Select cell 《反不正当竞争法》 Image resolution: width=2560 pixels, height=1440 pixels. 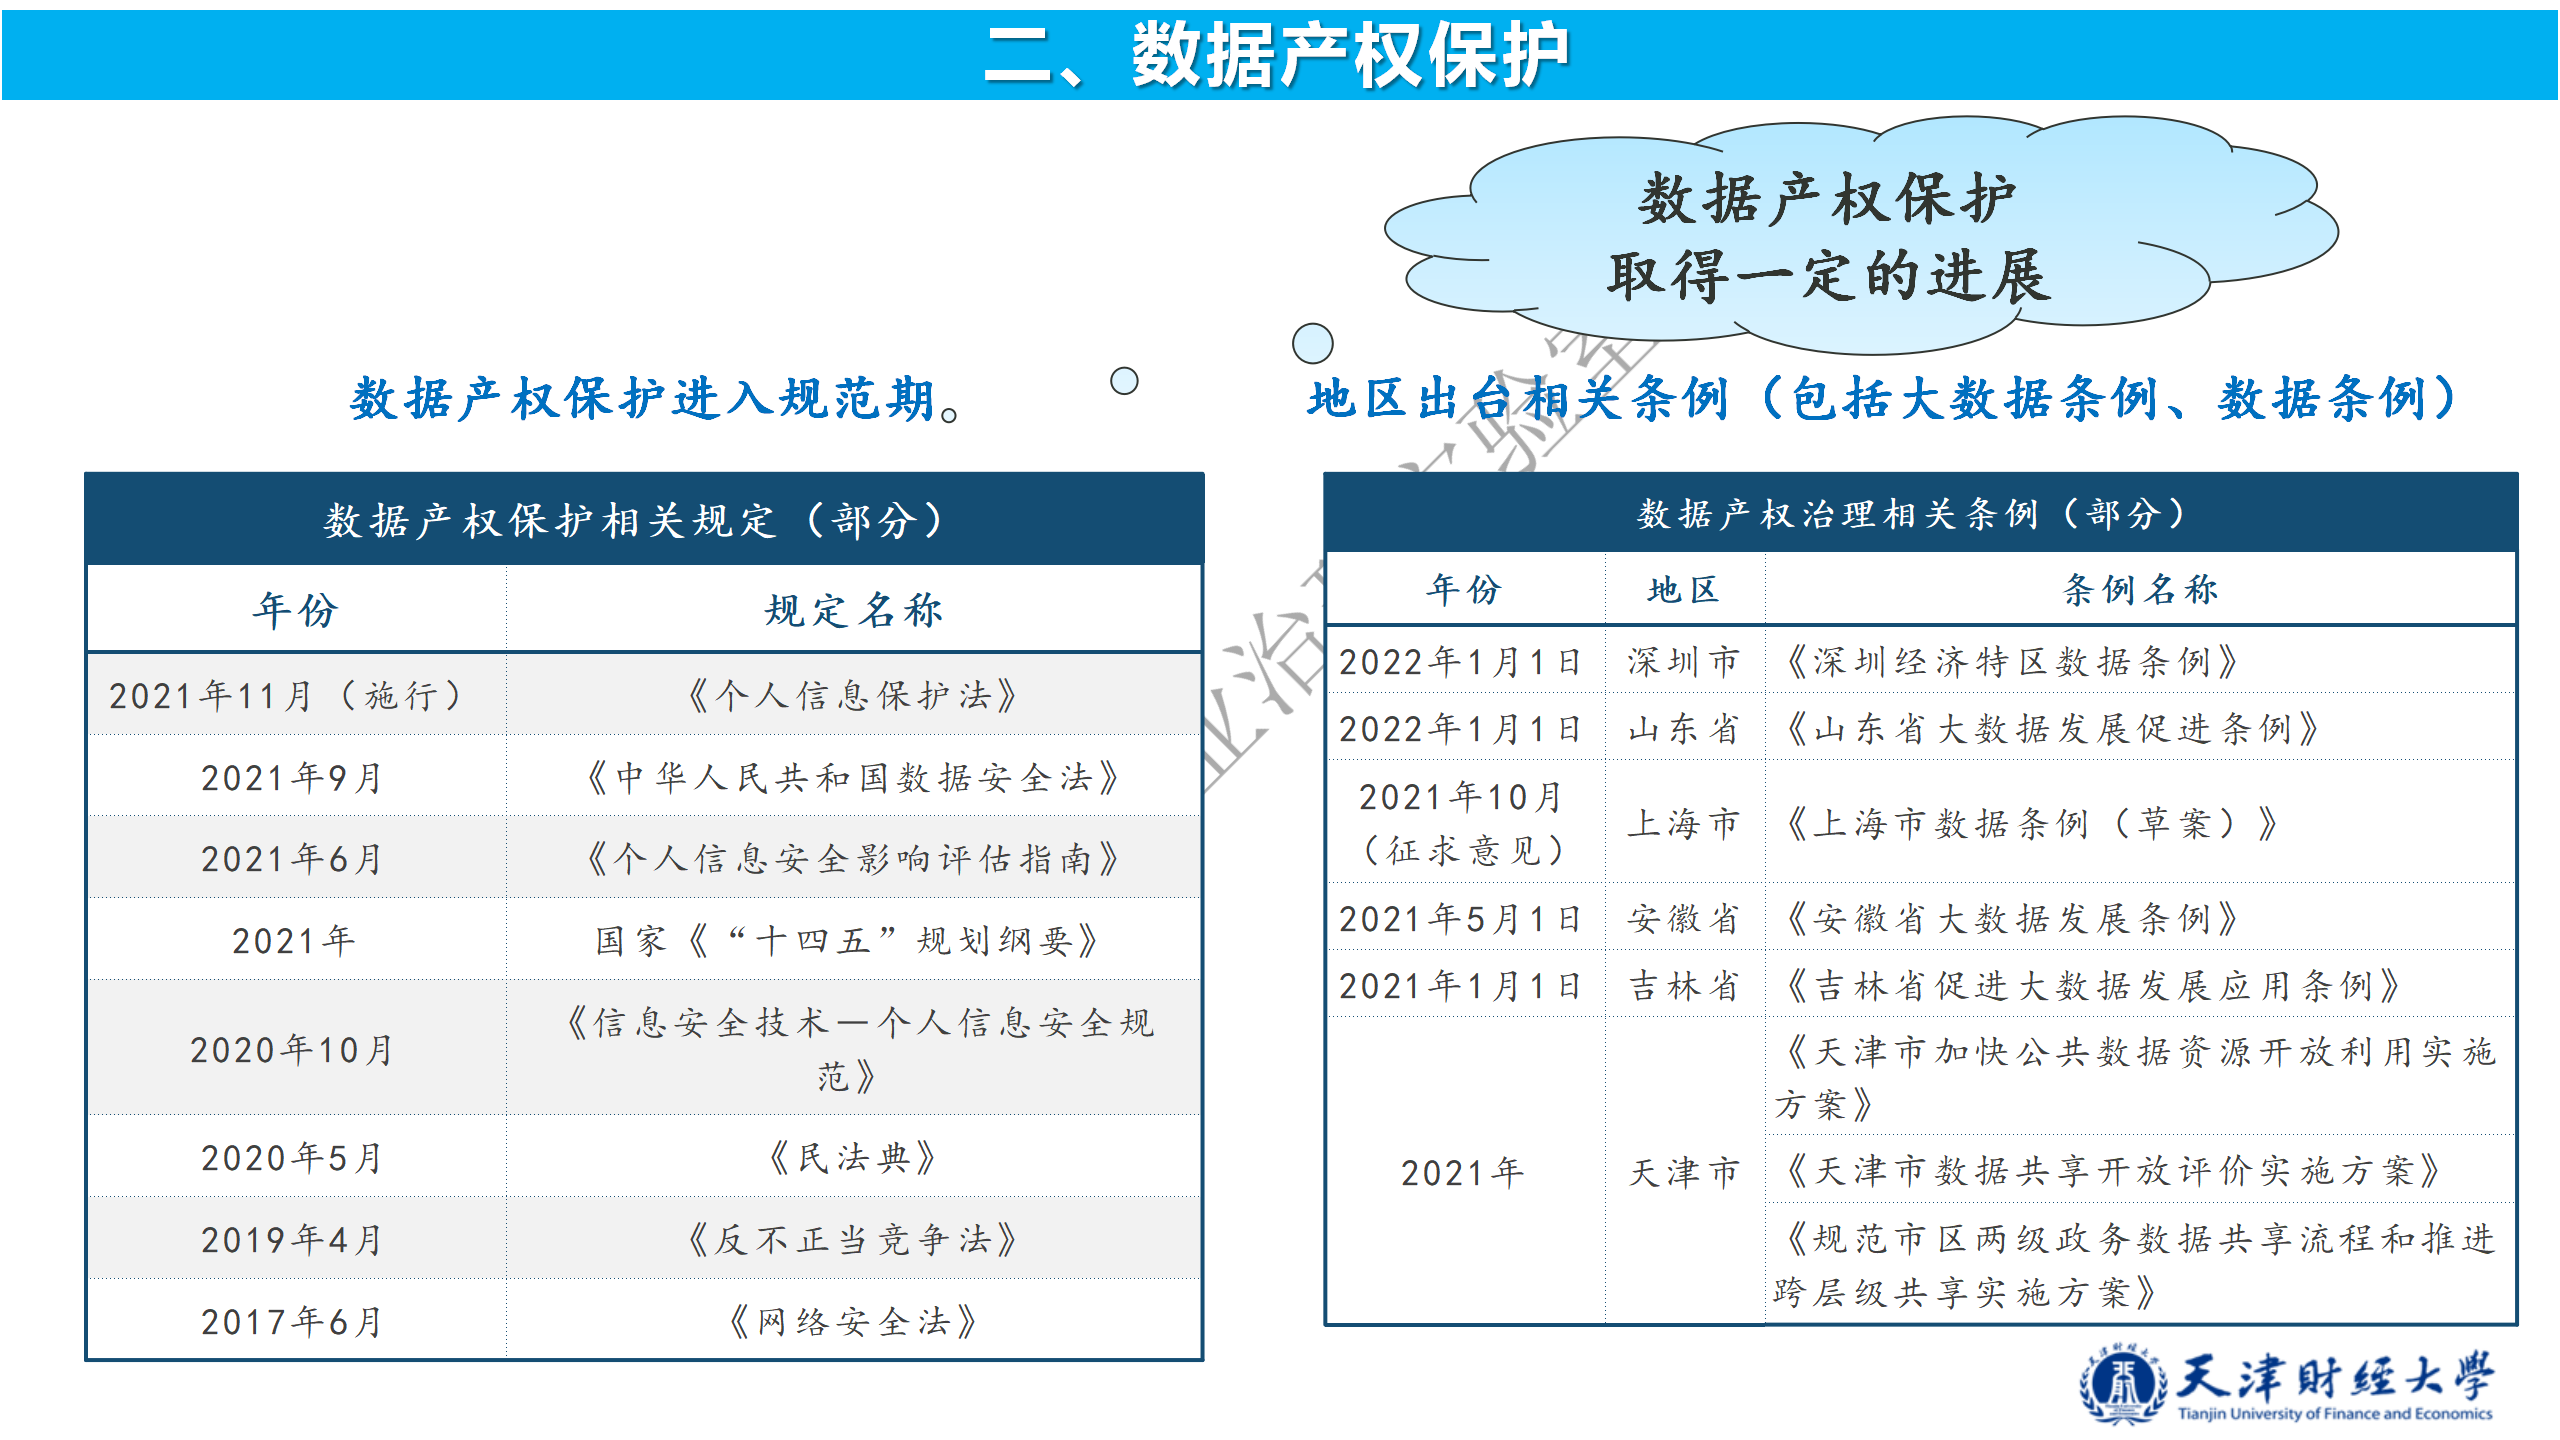(854, 1240)
